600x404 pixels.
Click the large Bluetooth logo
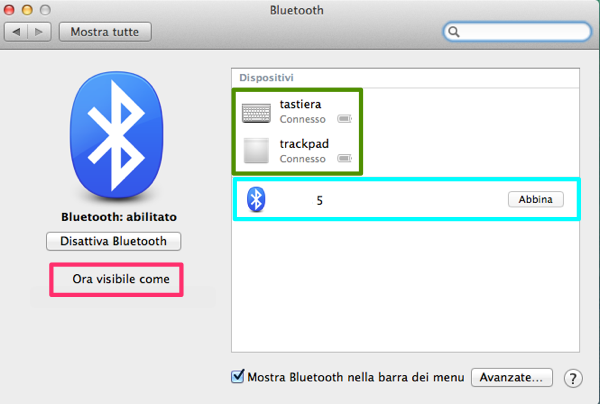(117, 135)
